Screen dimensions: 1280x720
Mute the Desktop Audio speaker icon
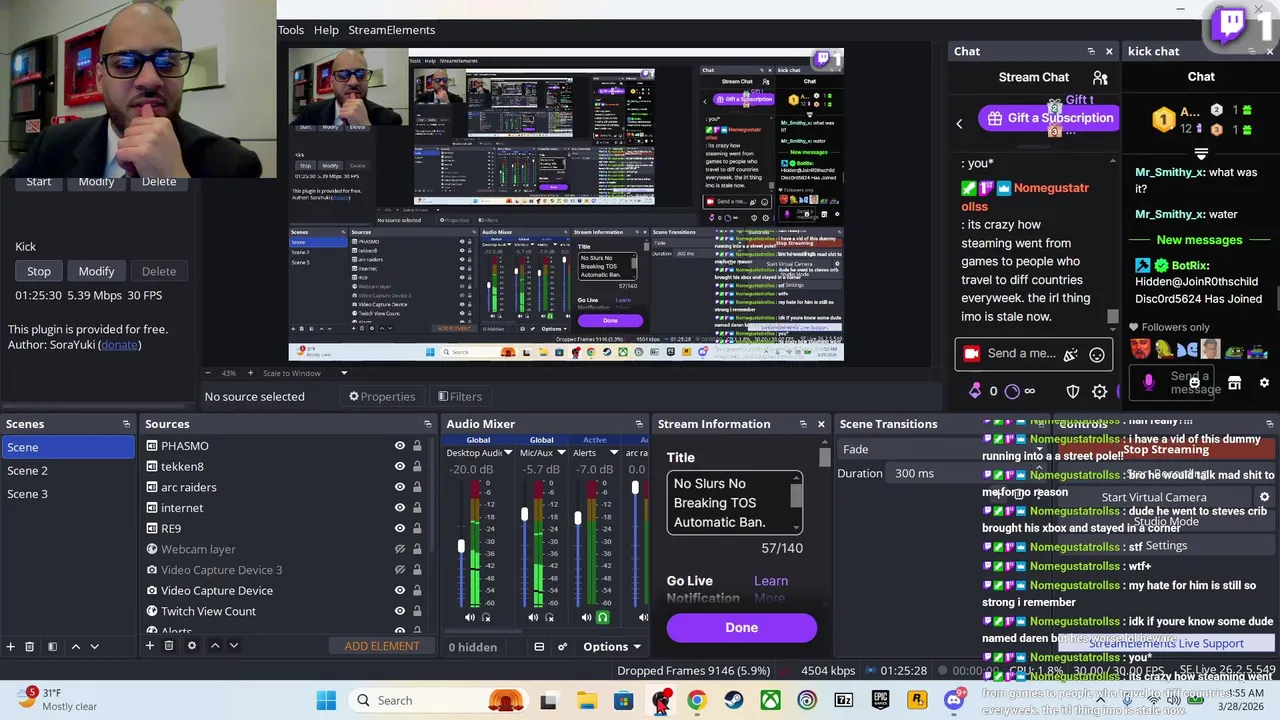[x=470, y=618]
